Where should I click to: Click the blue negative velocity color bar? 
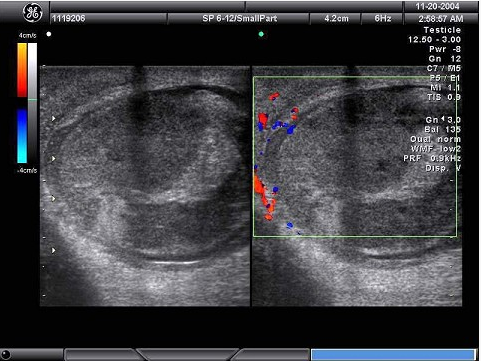pos(22,136)
